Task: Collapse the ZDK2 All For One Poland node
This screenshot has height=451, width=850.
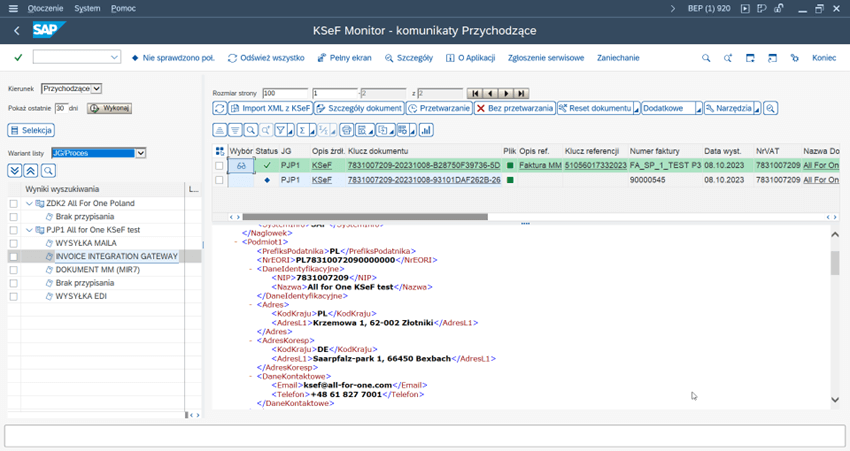Action: (x=29, y=203)
